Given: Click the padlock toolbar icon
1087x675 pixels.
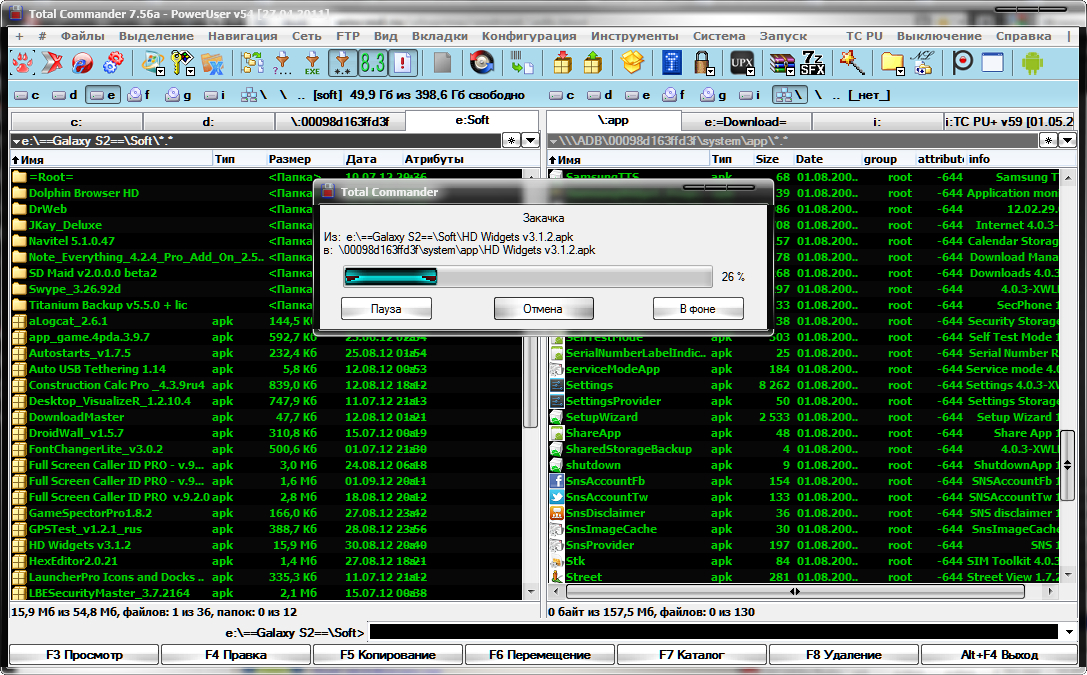Looking at the screenshot, I should [702, 63].
